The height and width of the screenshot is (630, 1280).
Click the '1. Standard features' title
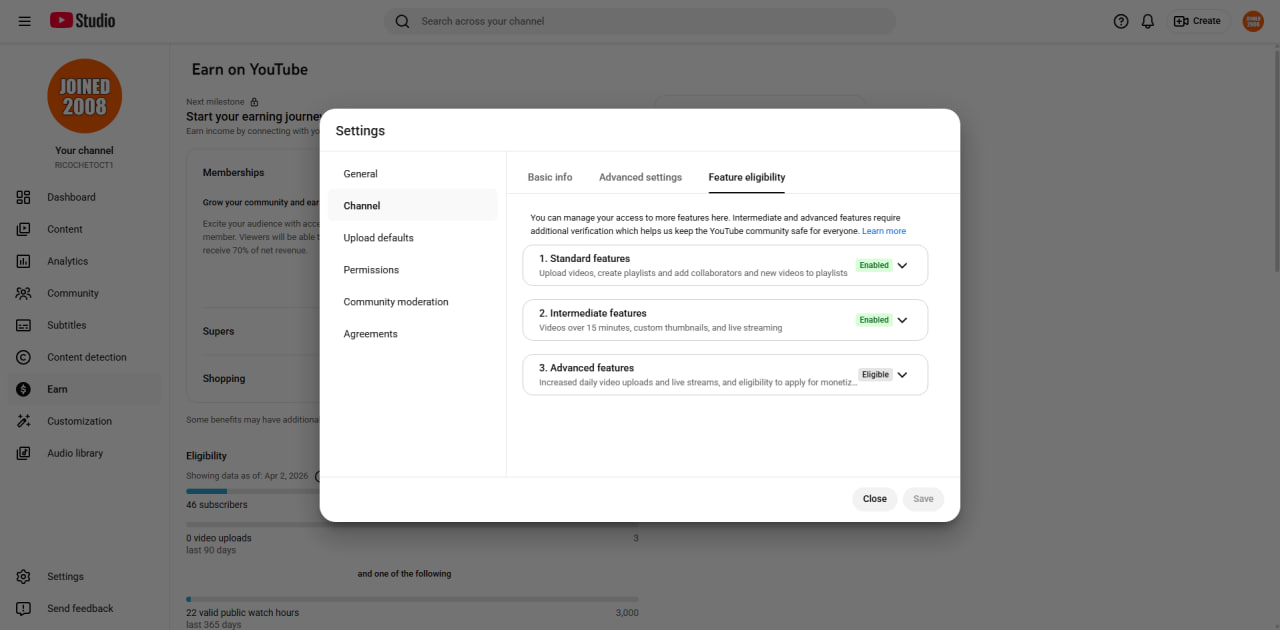584,259
